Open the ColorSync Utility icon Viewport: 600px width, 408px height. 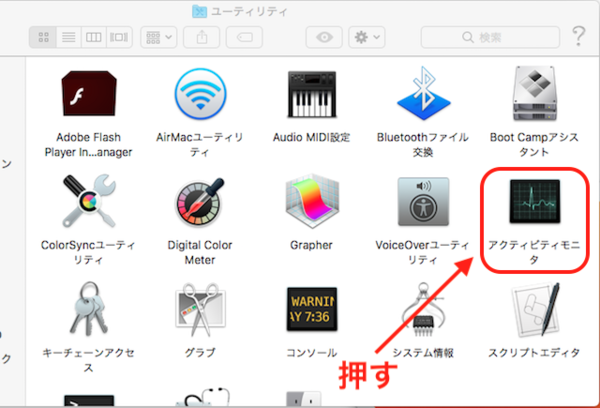tap(89, 201)
